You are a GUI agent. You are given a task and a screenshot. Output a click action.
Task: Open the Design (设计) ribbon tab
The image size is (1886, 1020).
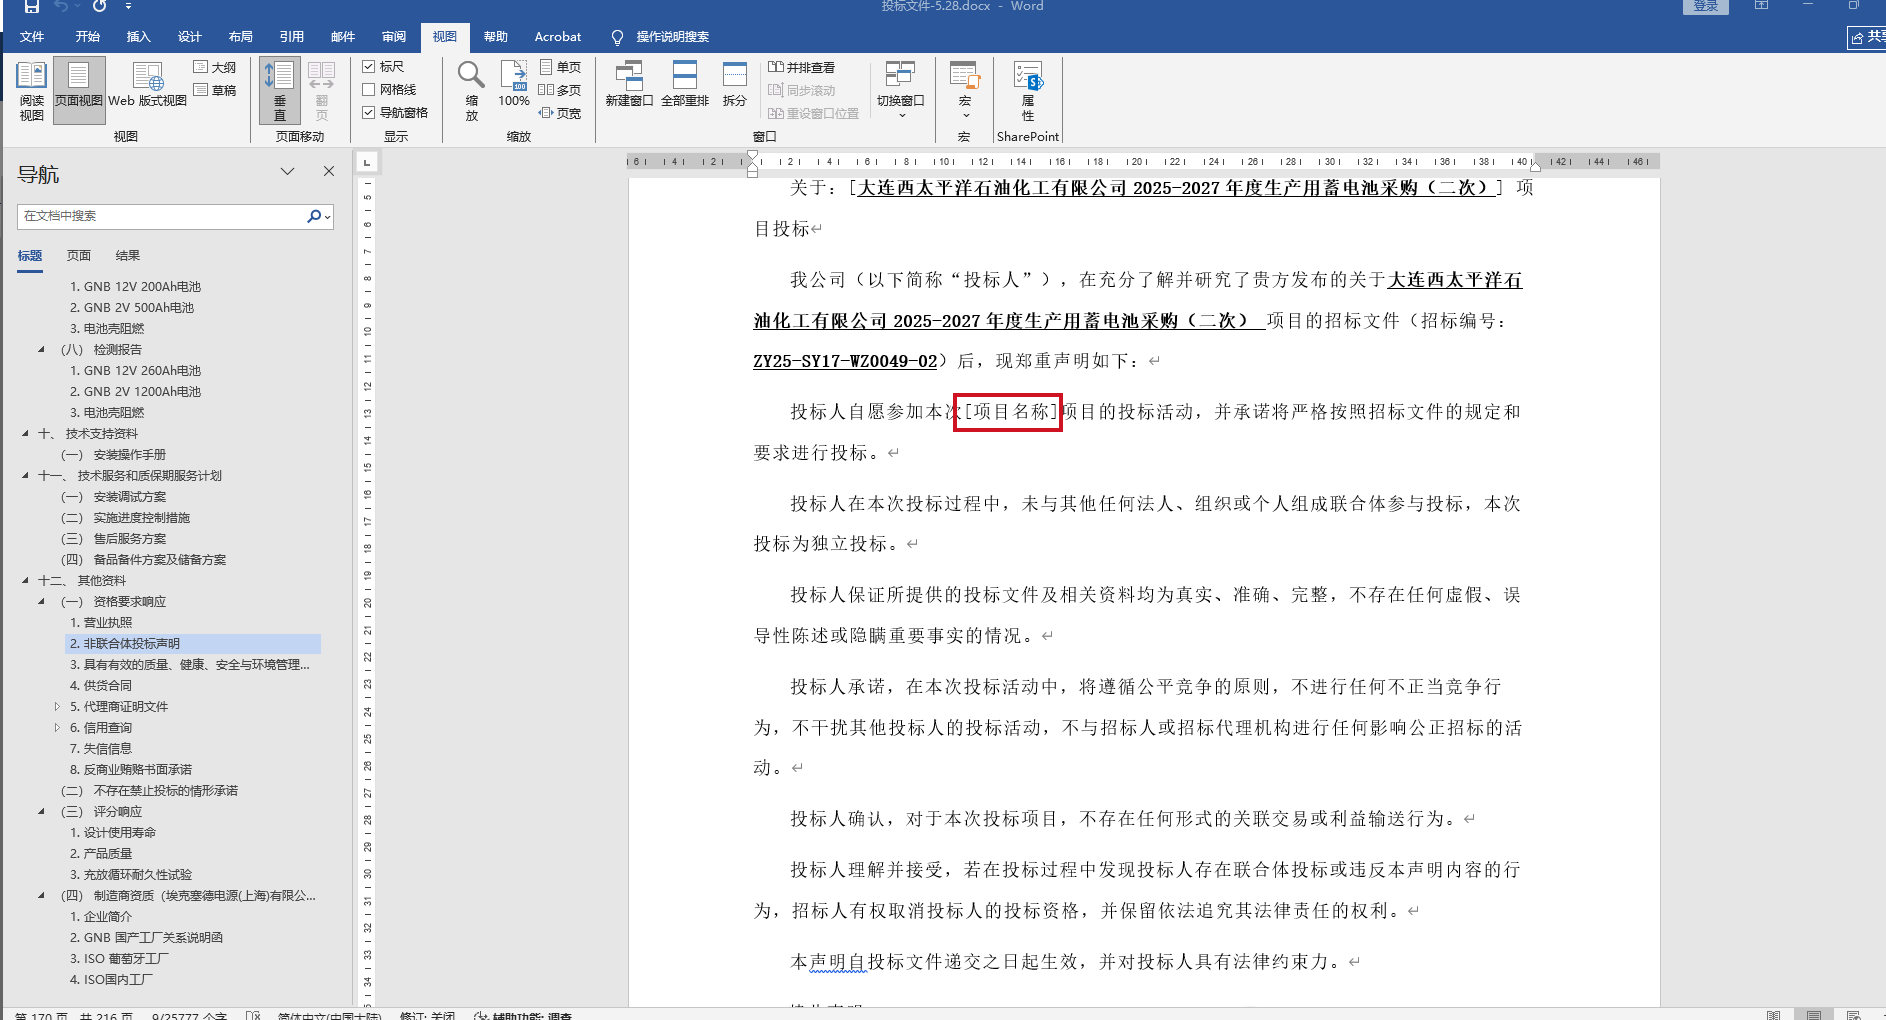(x=190, y=37)
